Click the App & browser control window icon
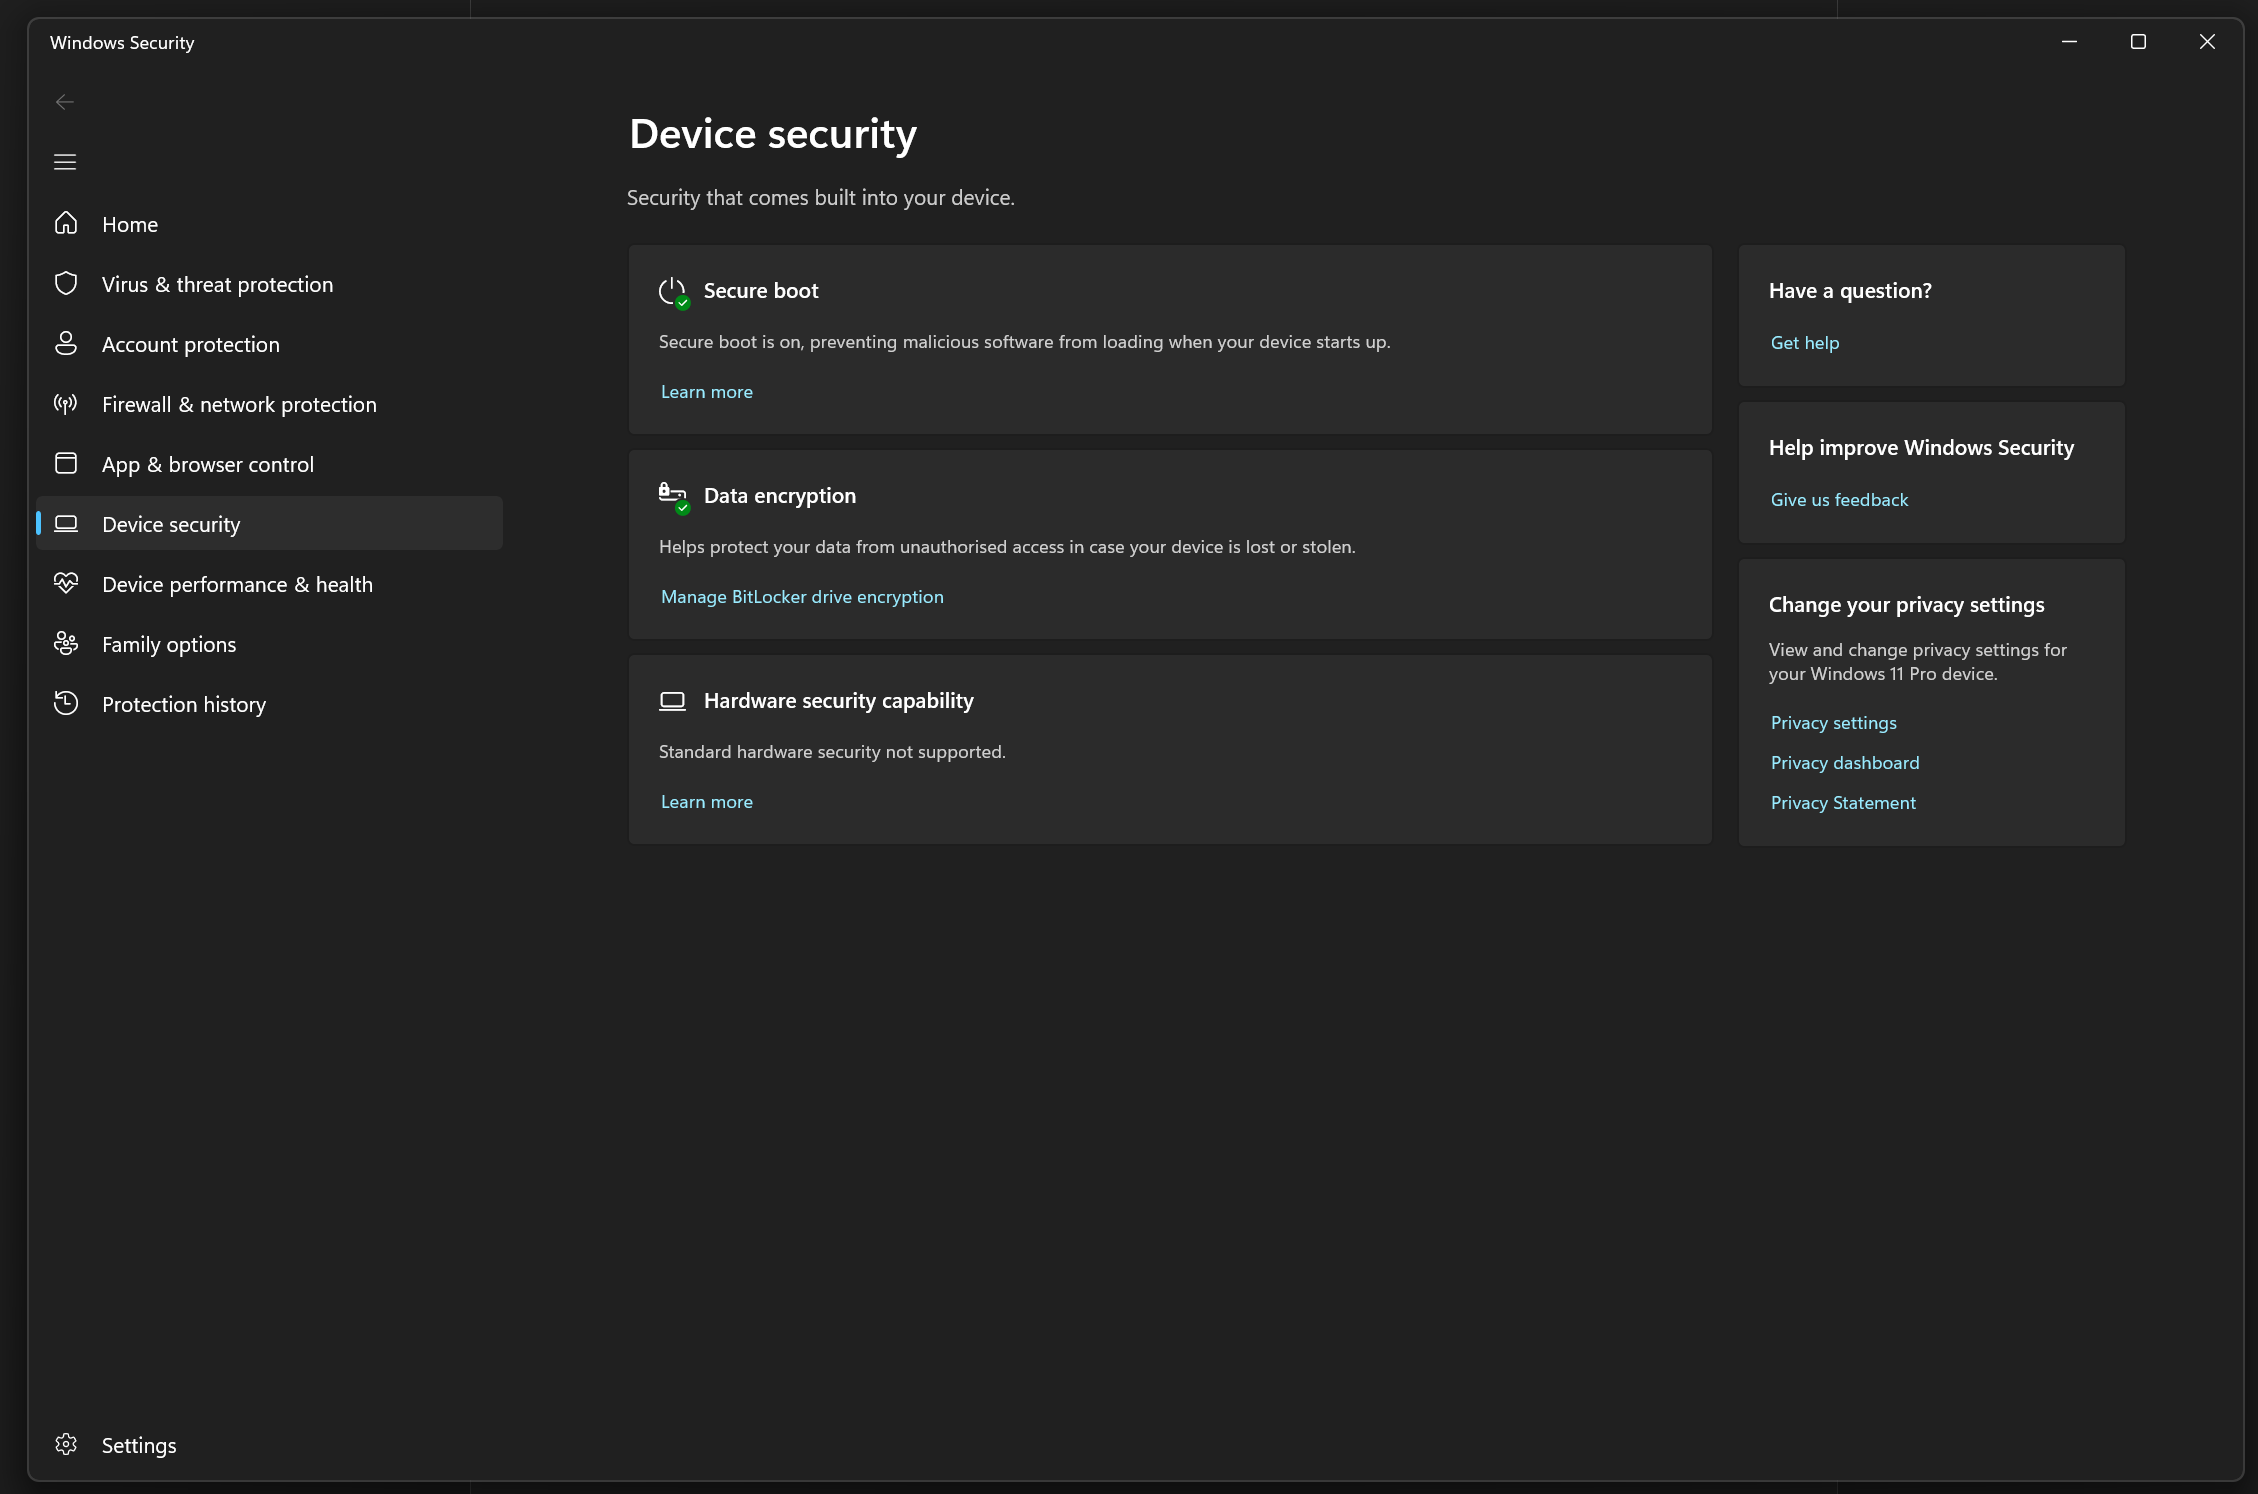Viewport: 2258px width, 1494px height. [66, 463]
